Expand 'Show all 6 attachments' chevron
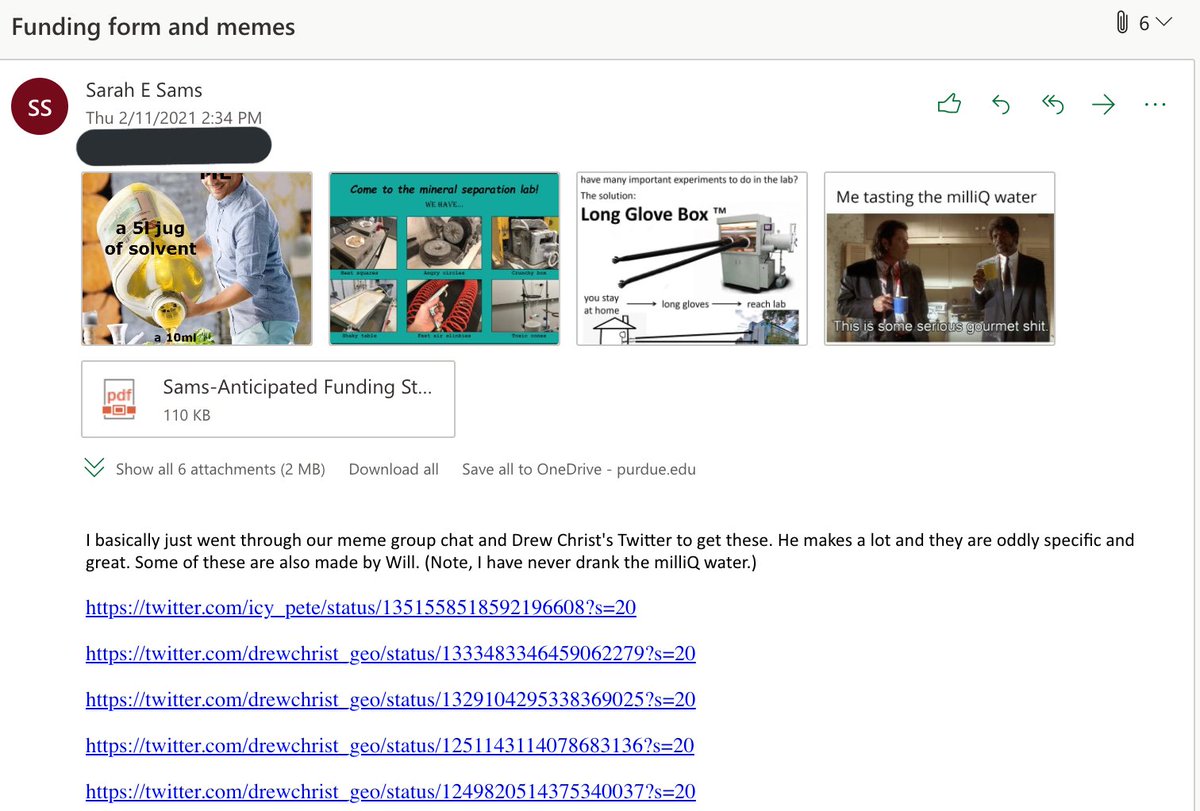The height and width of the screenshot is (811, 1200). click(95, 468)
